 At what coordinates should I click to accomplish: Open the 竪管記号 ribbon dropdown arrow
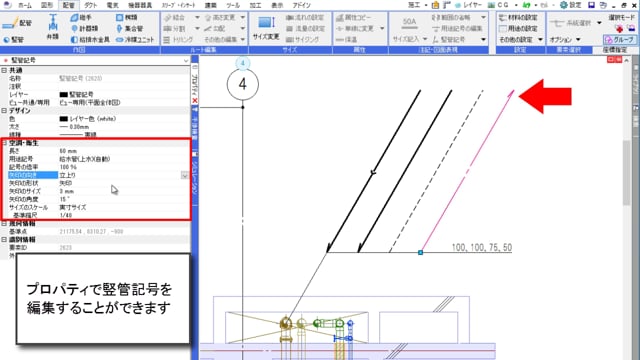point(483,40)
